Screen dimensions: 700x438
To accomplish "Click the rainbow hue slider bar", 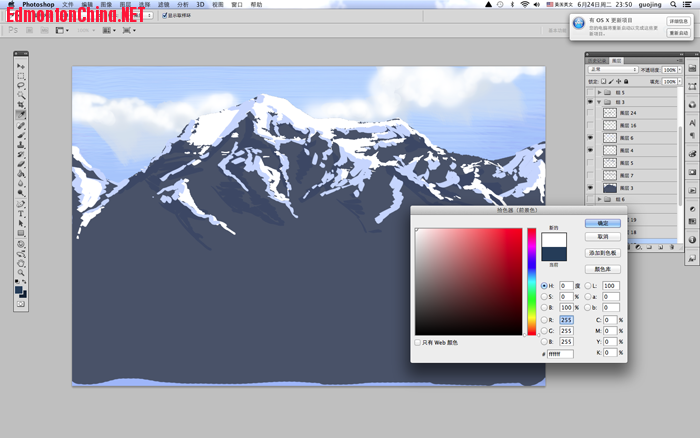I will (532, 281).
